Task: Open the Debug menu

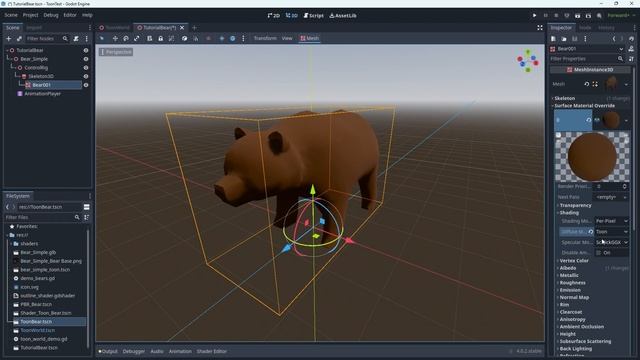Action: tap(51, 15)
